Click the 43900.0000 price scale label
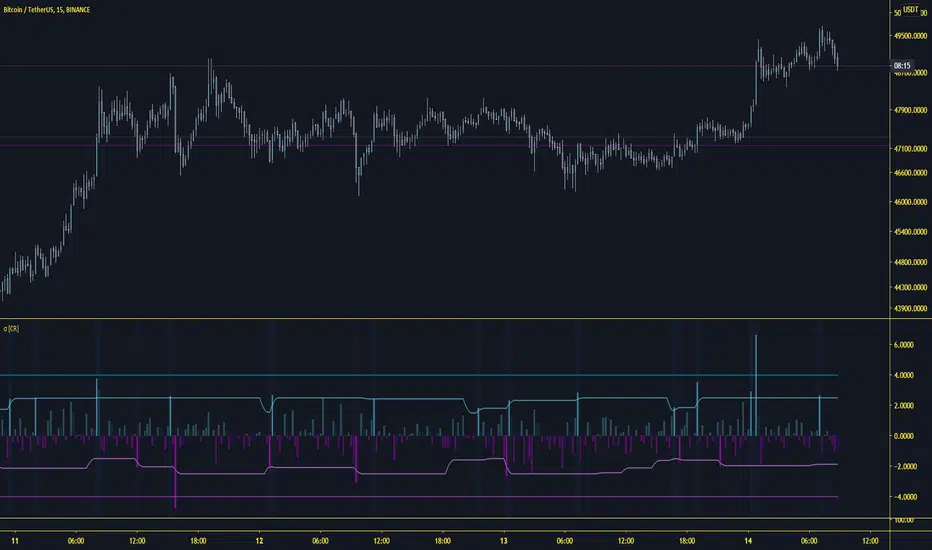932x550 pixels. (910, 308)
